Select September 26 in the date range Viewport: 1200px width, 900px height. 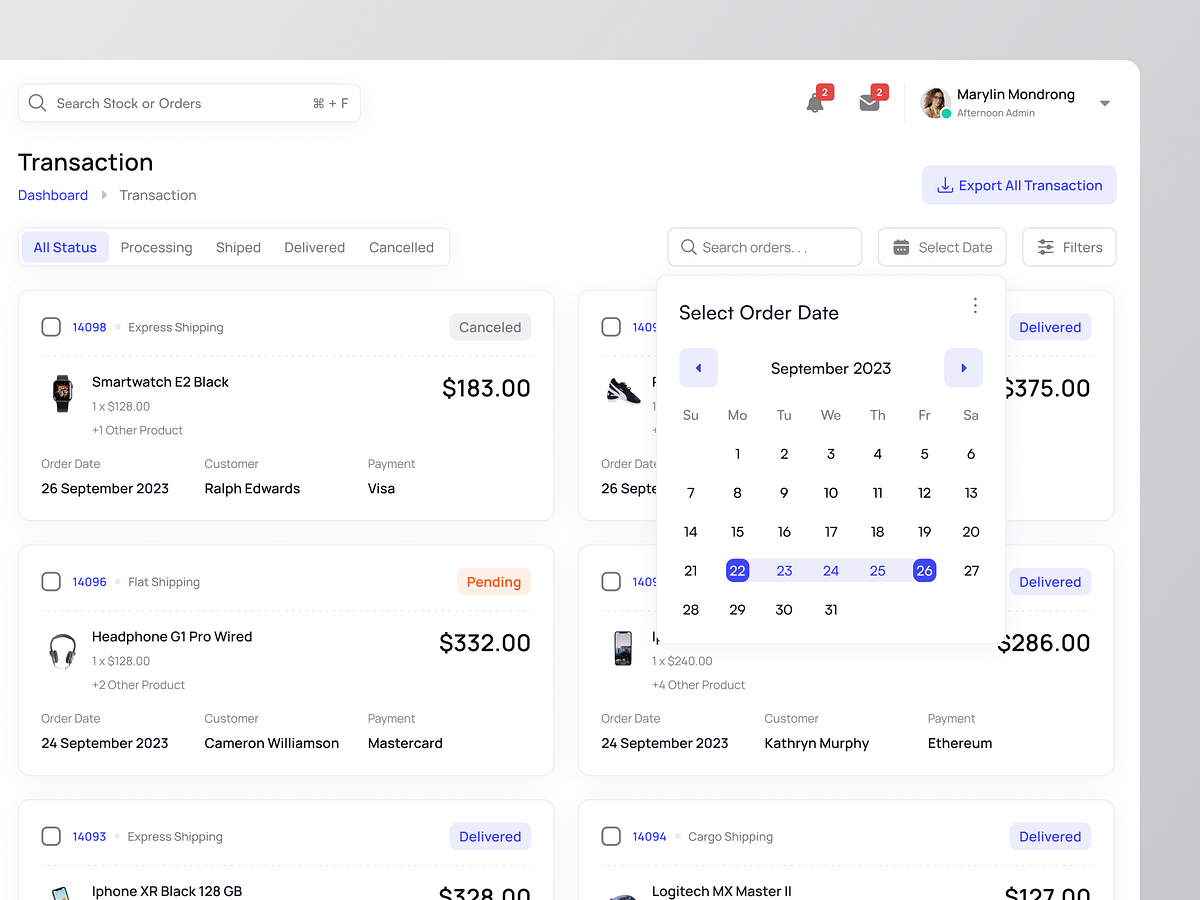(x=924, y=570)
